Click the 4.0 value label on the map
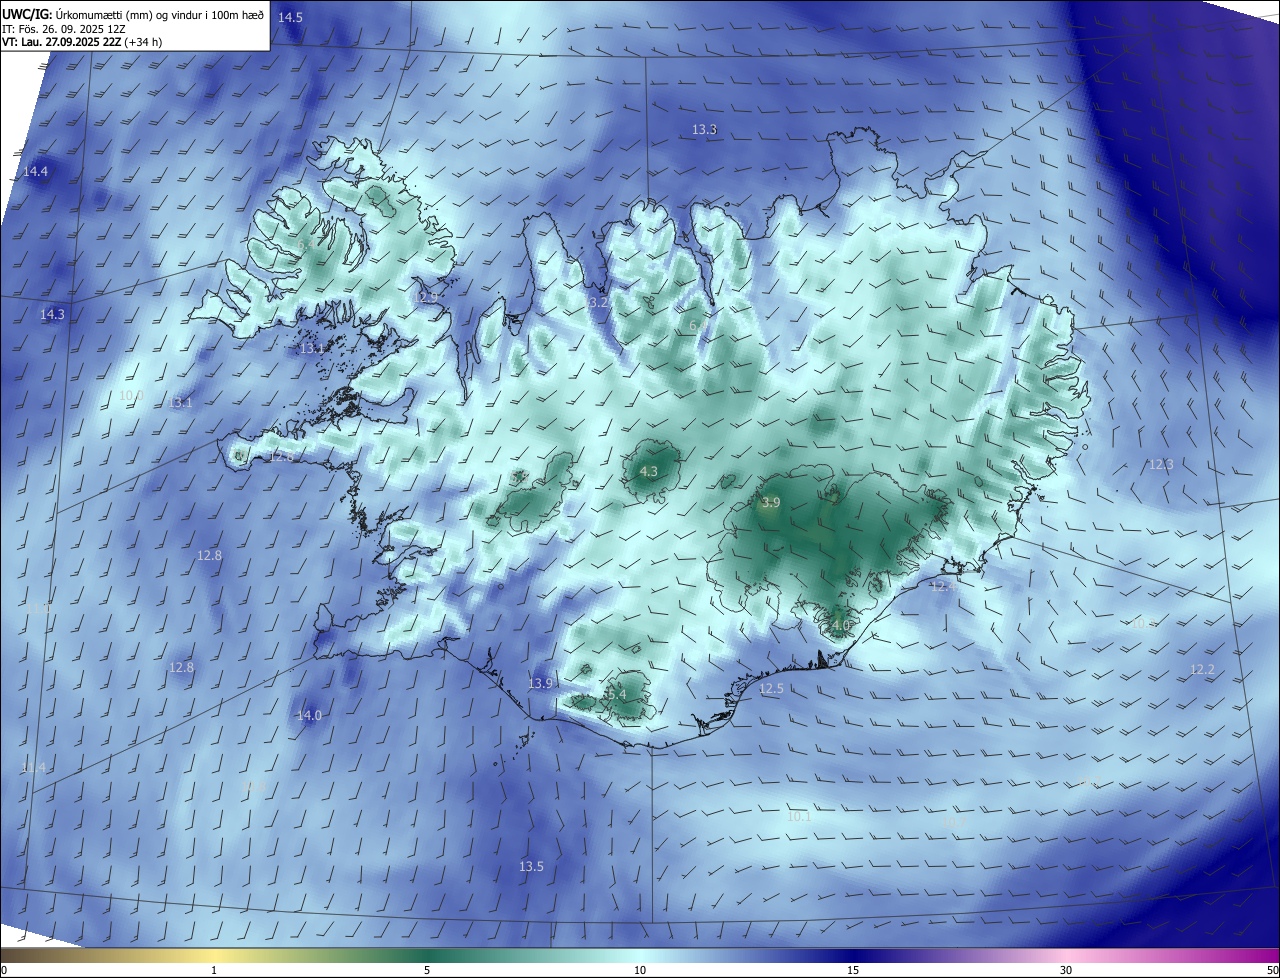This screenshot has height=978, width=1280. pos(840,625)
